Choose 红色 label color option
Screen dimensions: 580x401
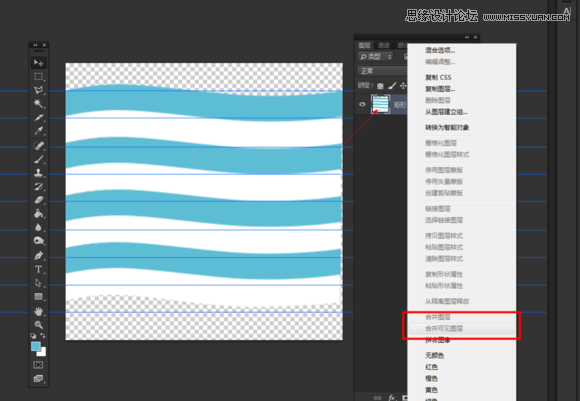[431, 367]
